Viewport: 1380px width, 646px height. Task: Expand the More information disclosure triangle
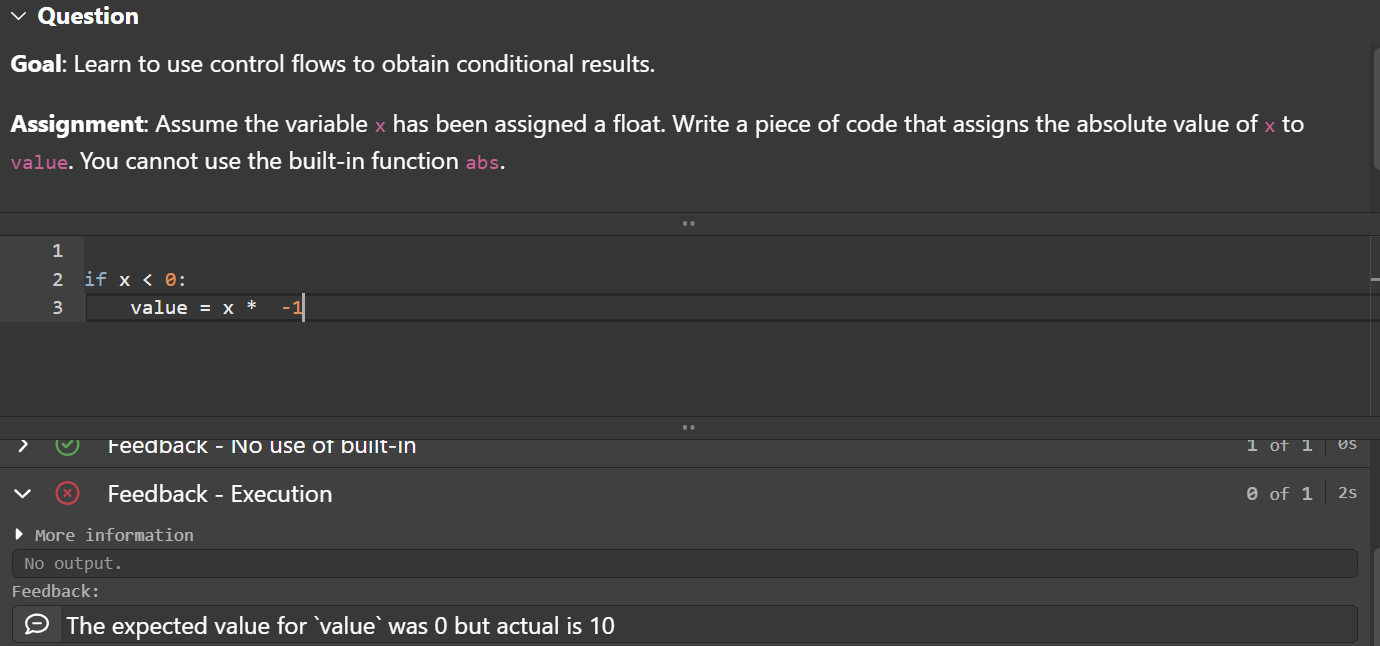[x=17, y=534]
